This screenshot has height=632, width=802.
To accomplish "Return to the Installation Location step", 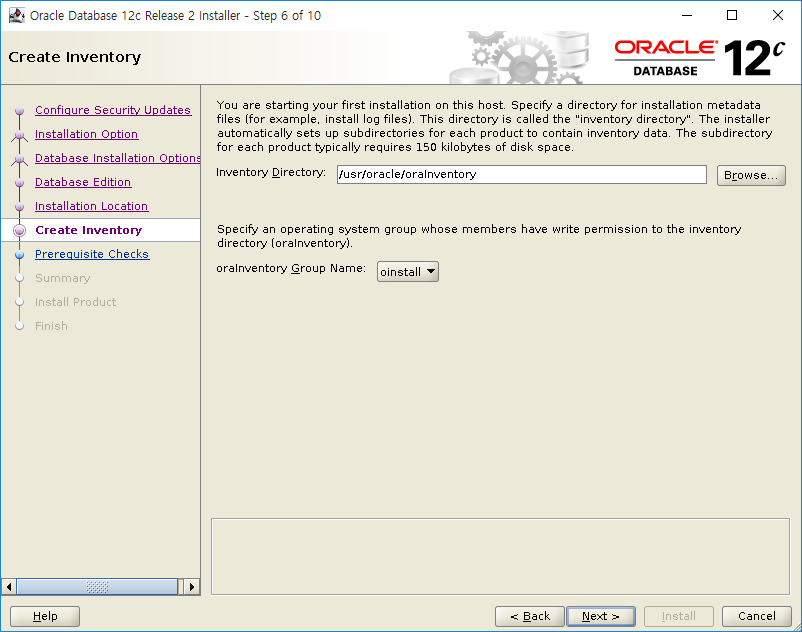I will 92,206.
